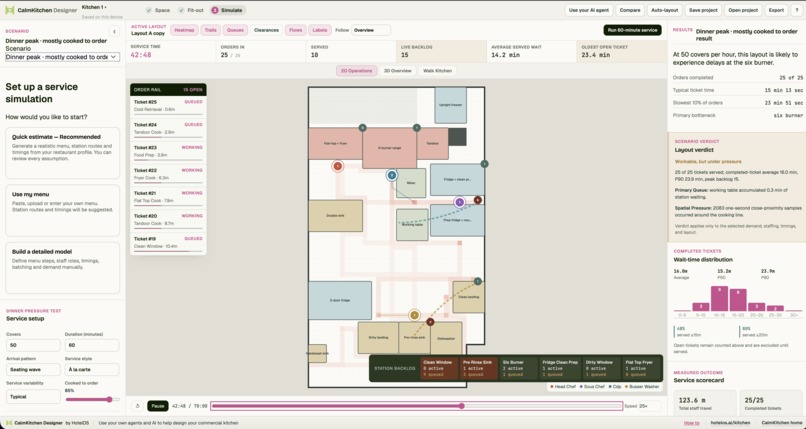Go to the Fit-out step
This screenshot has width=806, height=429.
(x=189, y=10)
